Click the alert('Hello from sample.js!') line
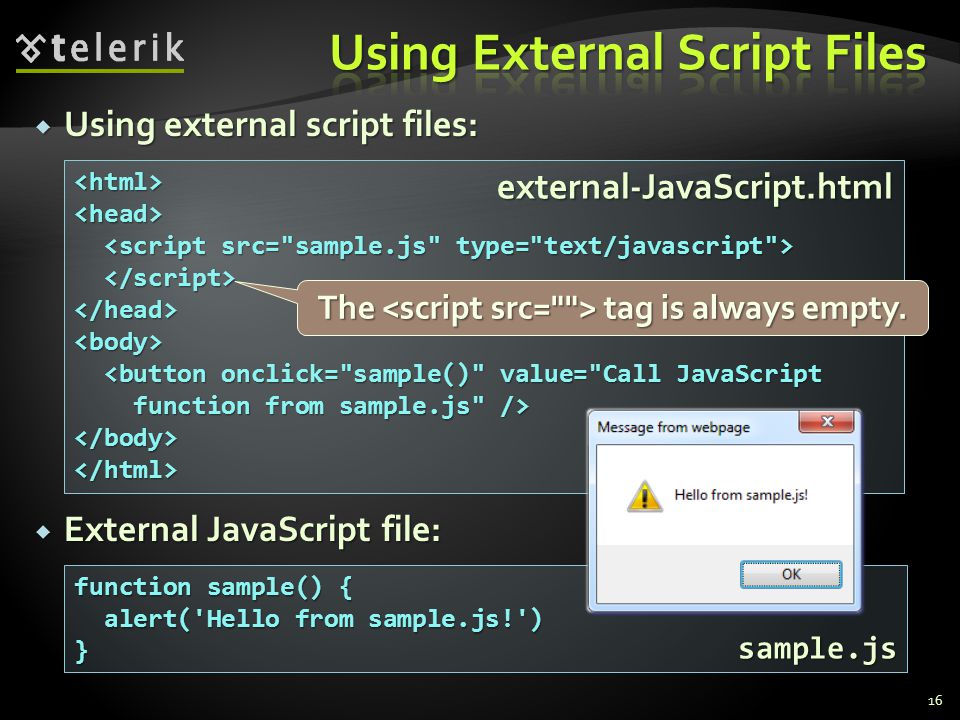Screen dimensions: 960x720 pyautogui.click(x=323, y=619)
